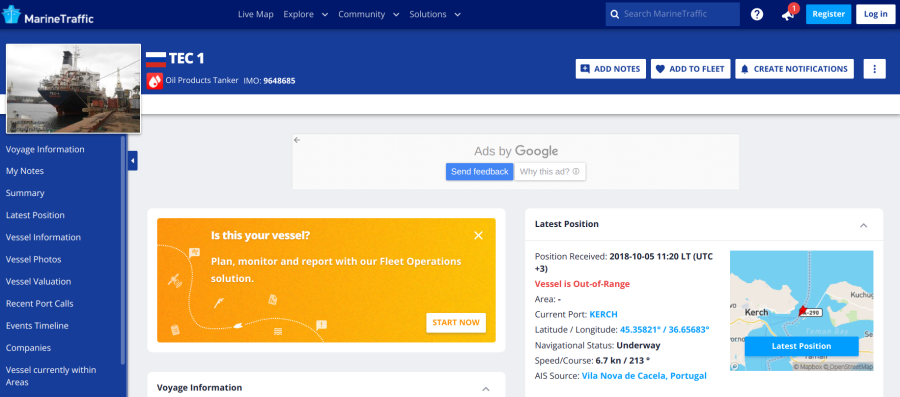Collapse the left sidebar with arrow tab

pyautogui.click(x=133, y=161)
